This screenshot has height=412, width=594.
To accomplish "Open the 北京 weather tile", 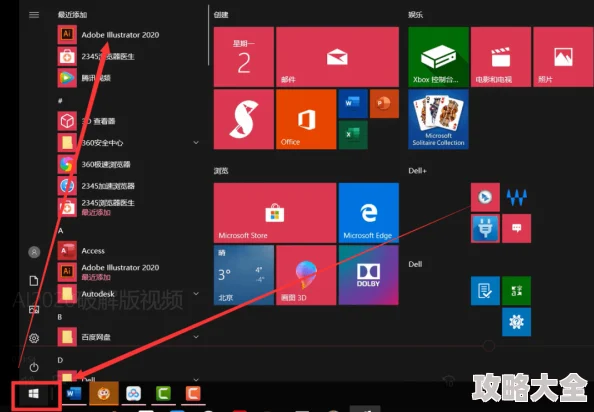I will (x=244, y=275).
